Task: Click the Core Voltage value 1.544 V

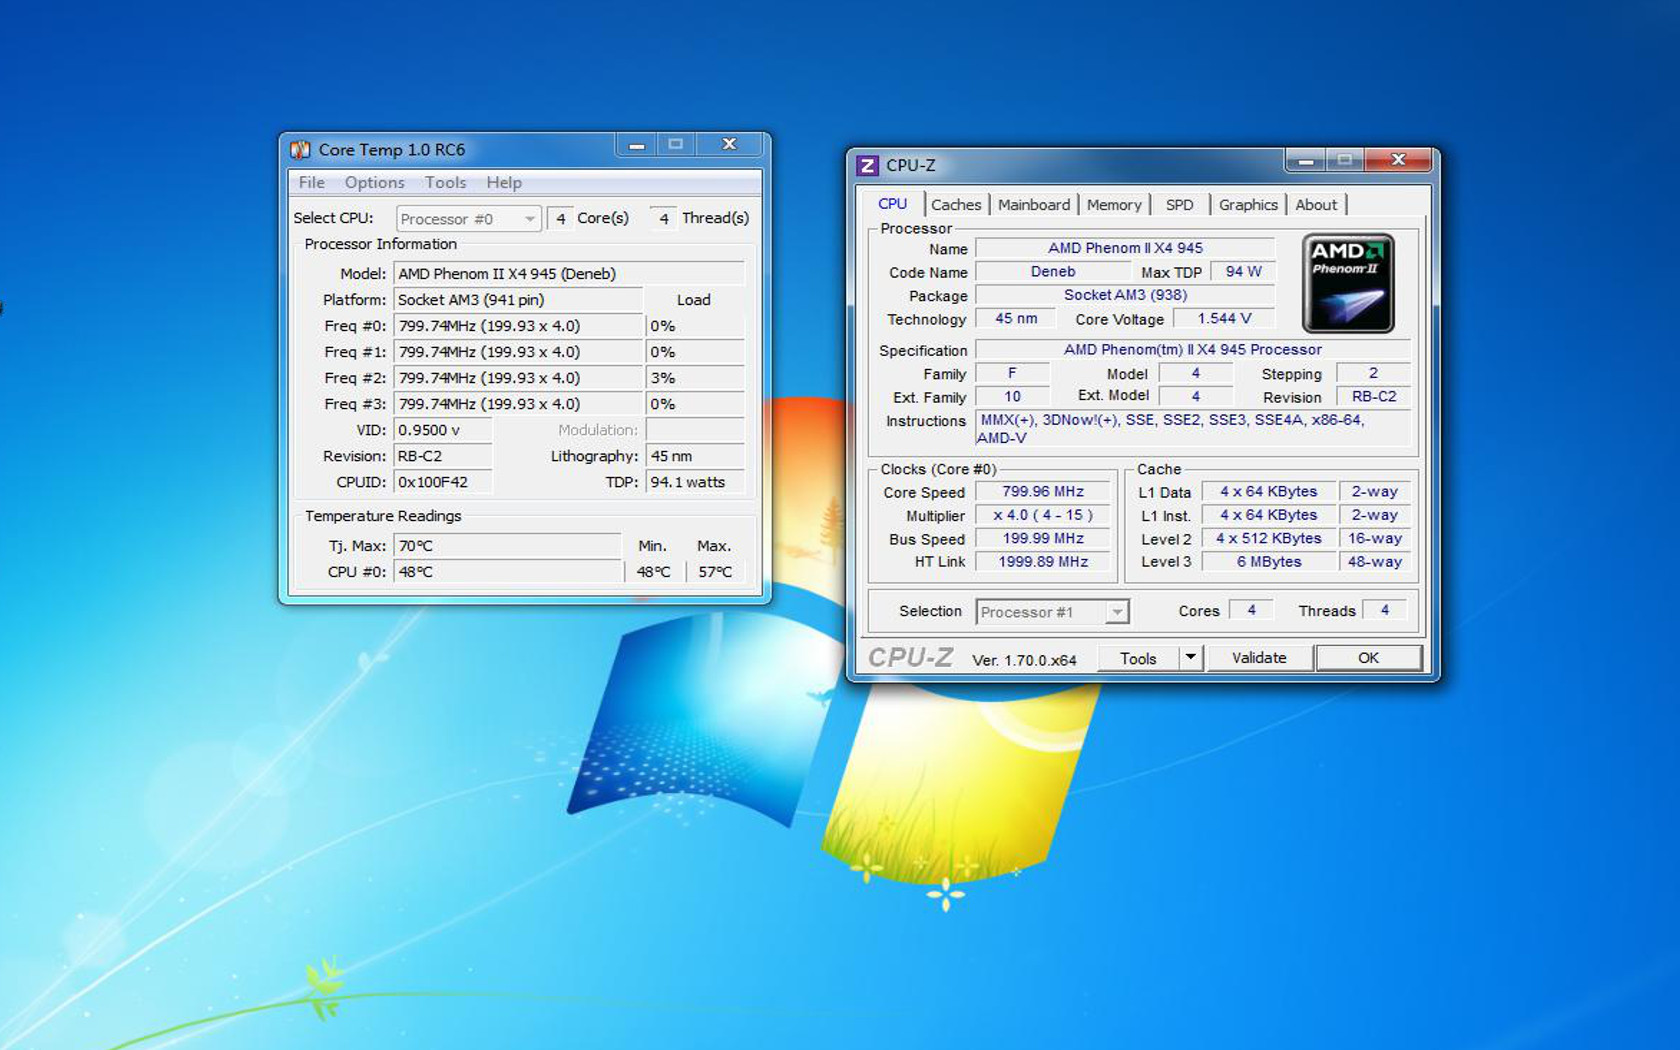Action: 1224,319
